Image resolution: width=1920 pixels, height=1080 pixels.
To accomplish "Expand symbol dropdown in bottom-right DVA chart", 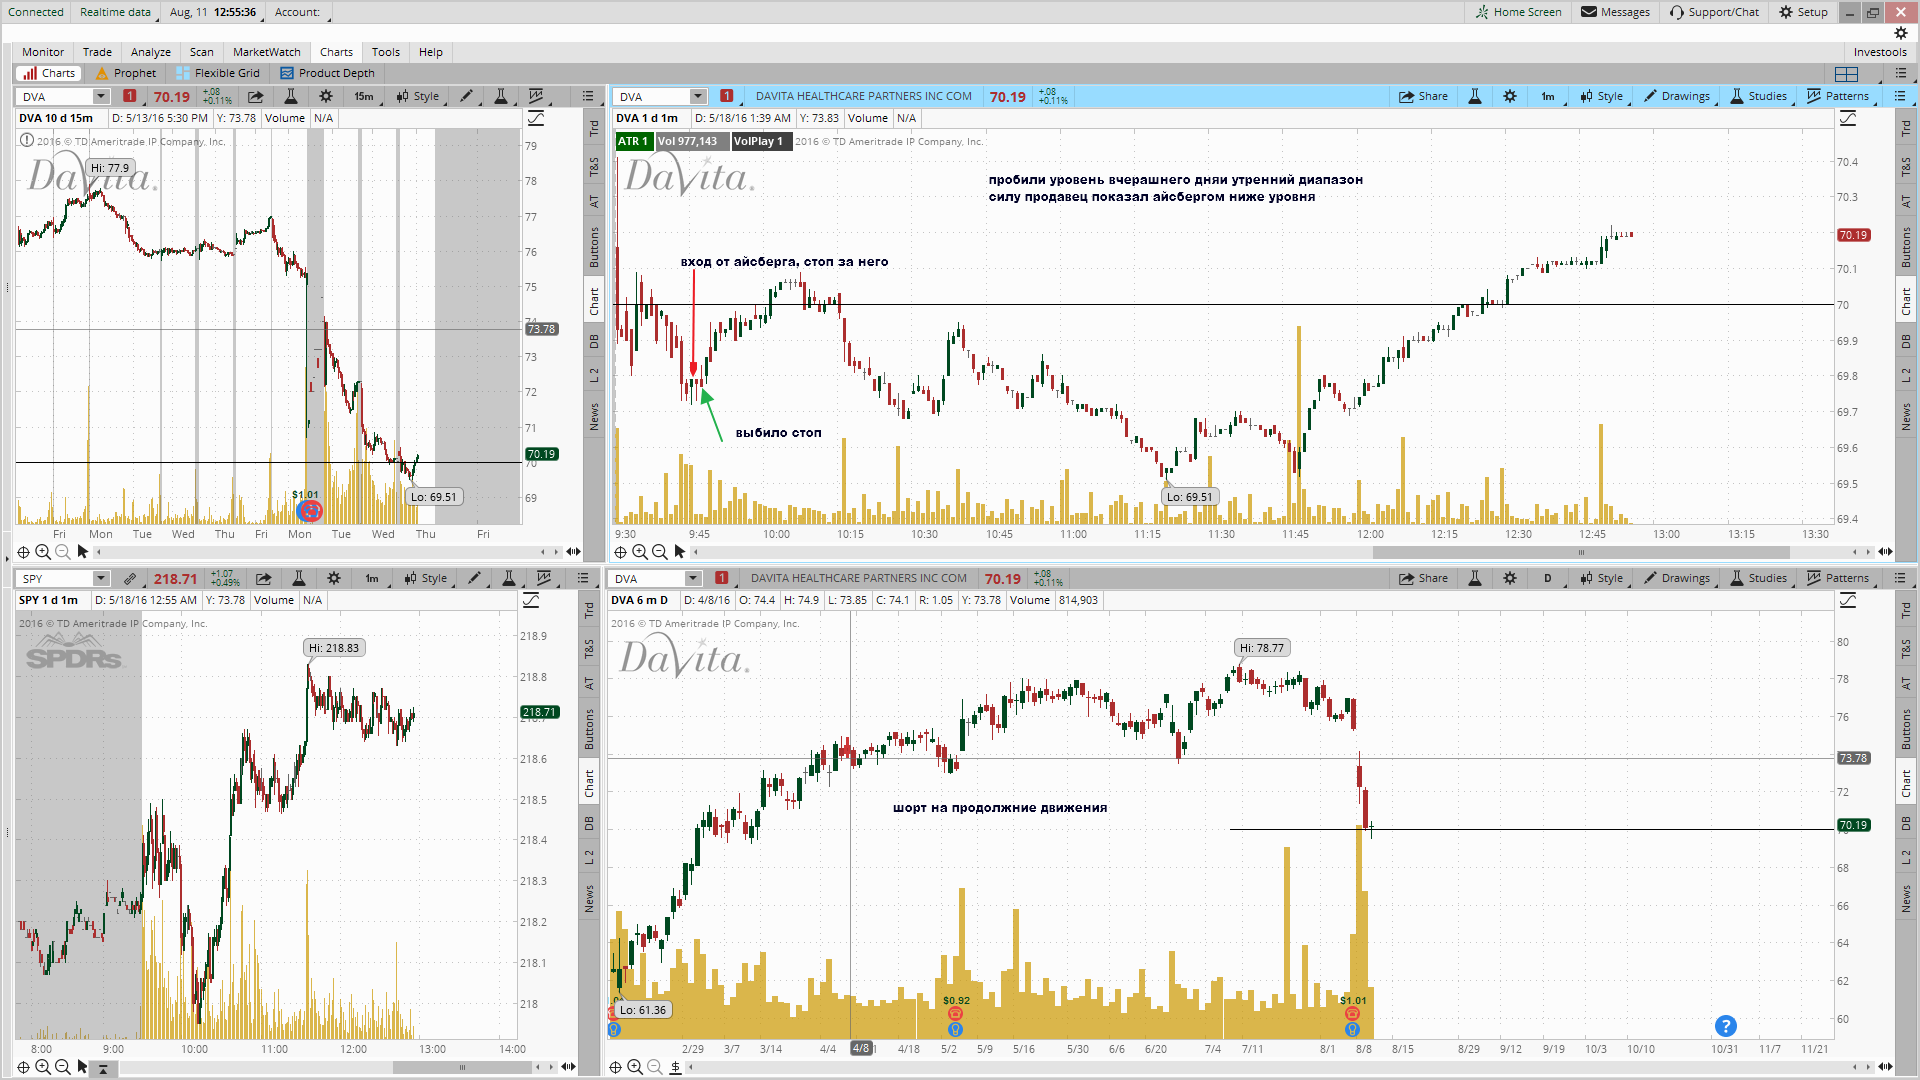I will 693,579.
